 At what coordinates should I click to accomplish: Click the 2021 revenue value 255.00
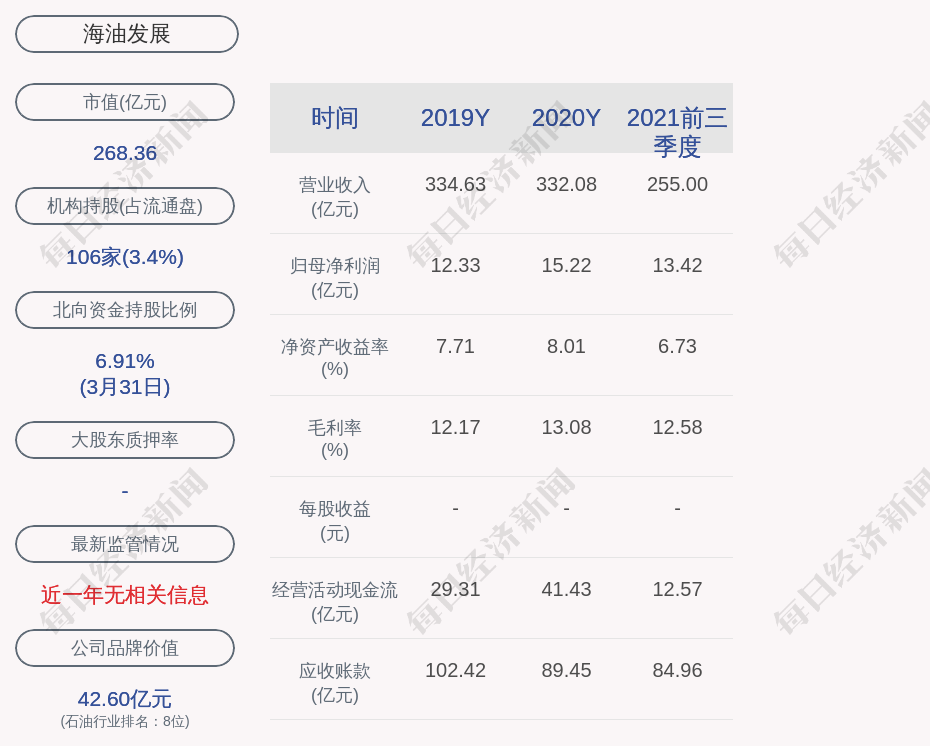coord(677,184)
